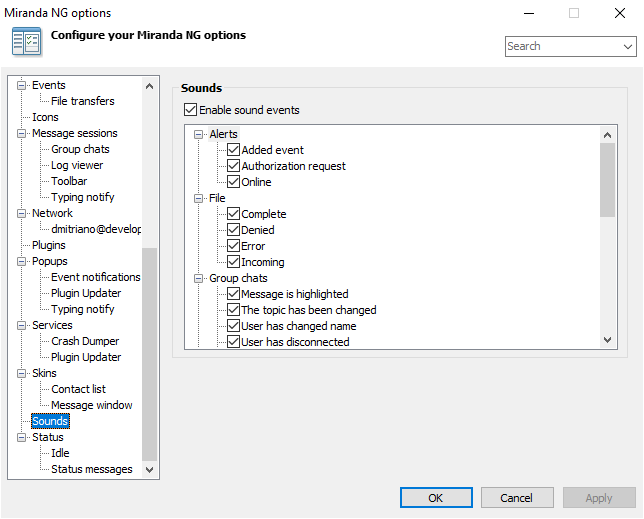644x519 pixels.
Task: Open Event notifications under Popups
Action: pyautogui.click(x=96, y=277)
